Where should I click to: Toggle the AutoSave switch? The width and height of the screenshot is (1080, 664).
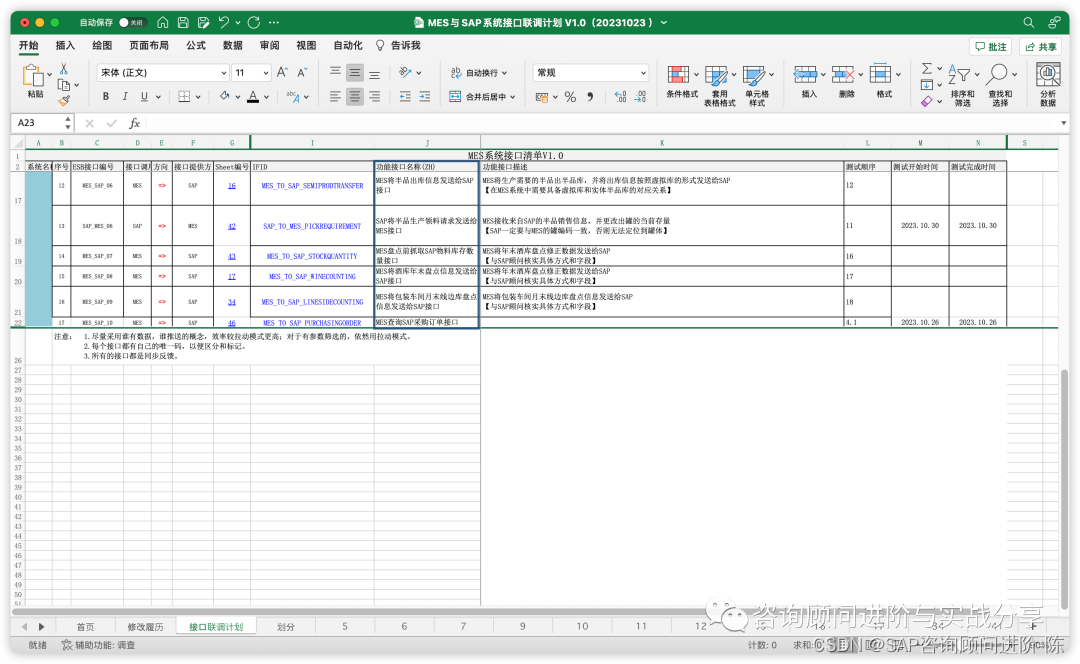tap(131, 23)
